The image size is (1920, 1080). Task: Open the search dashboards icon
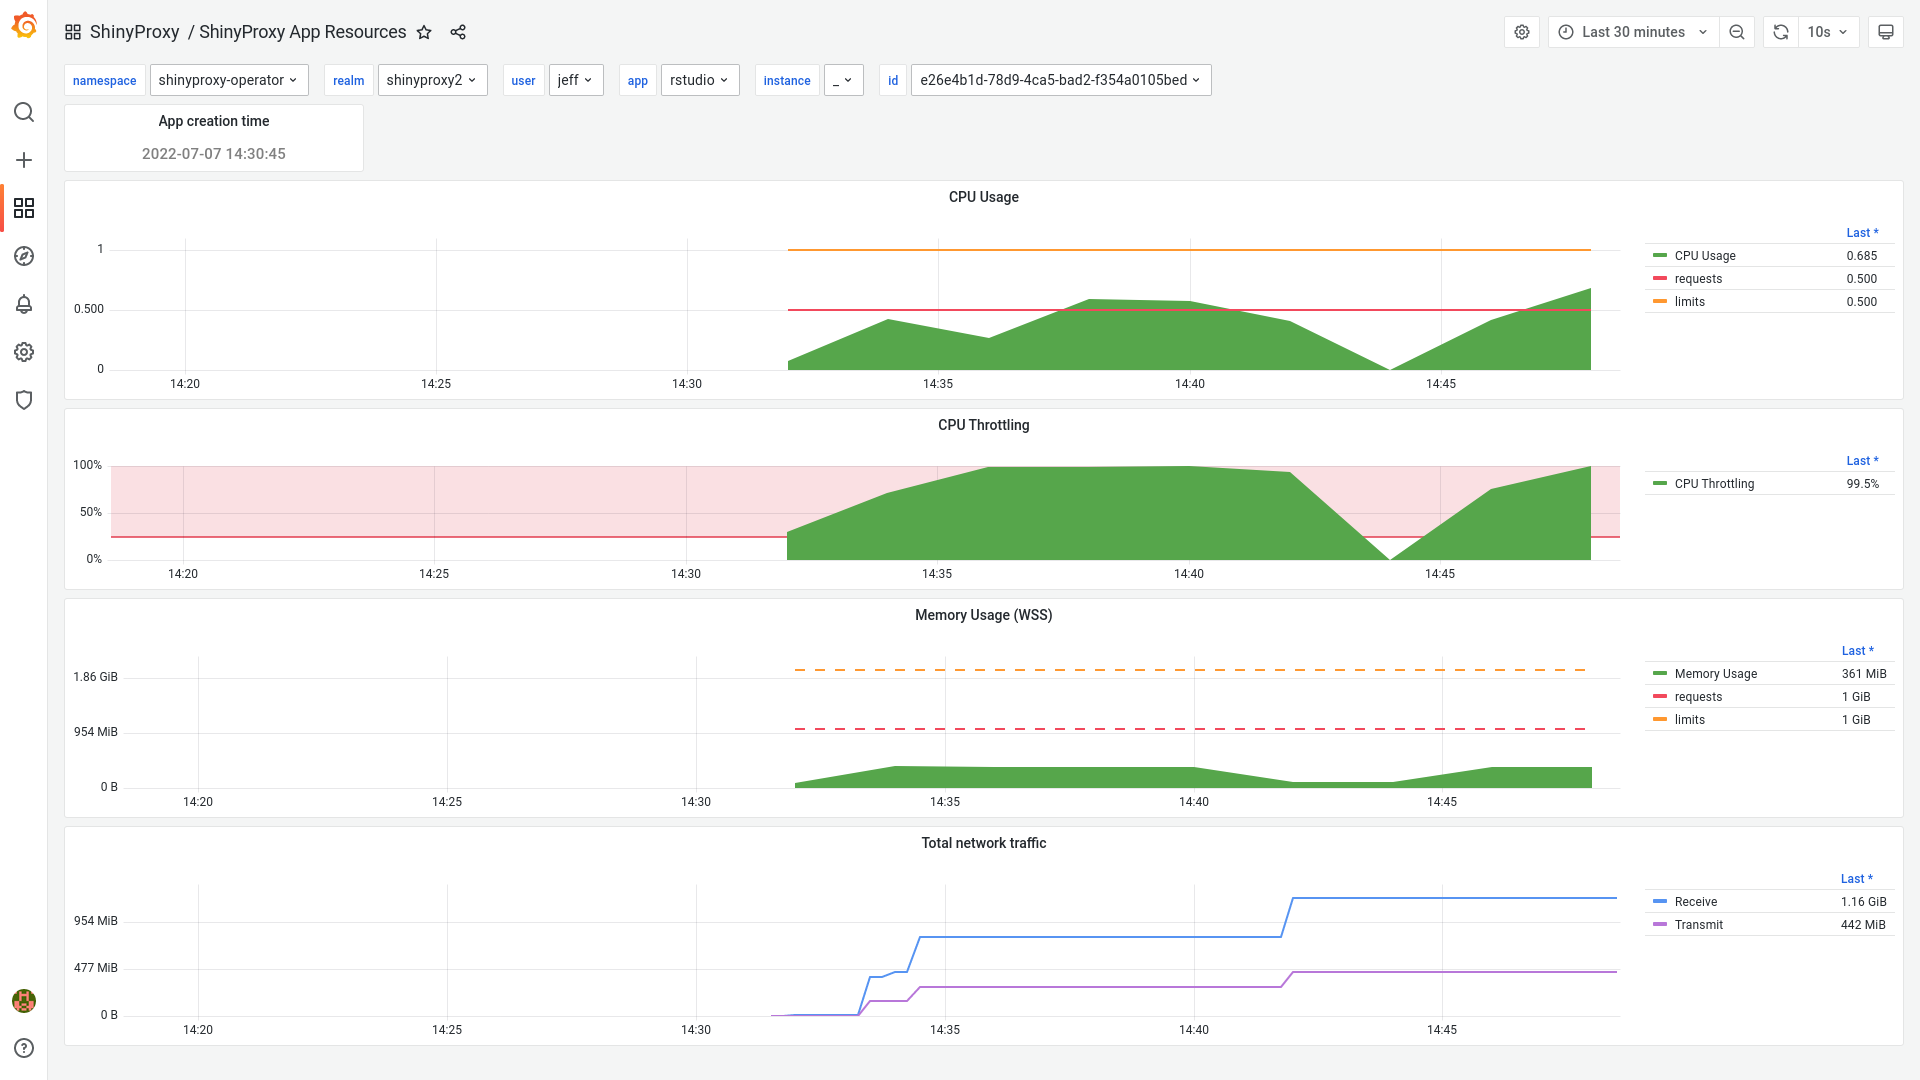(x=24, y=112)
